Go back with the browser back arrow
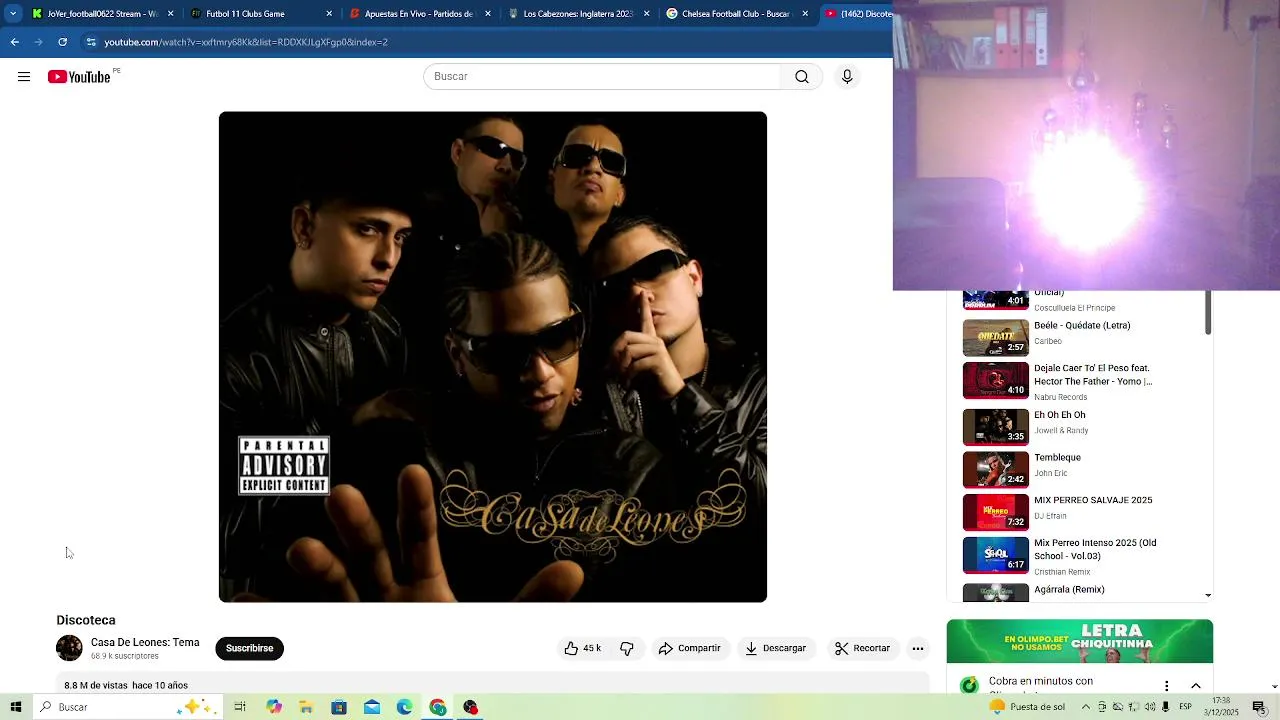1280x720 pixels. [x=14, y=42]
